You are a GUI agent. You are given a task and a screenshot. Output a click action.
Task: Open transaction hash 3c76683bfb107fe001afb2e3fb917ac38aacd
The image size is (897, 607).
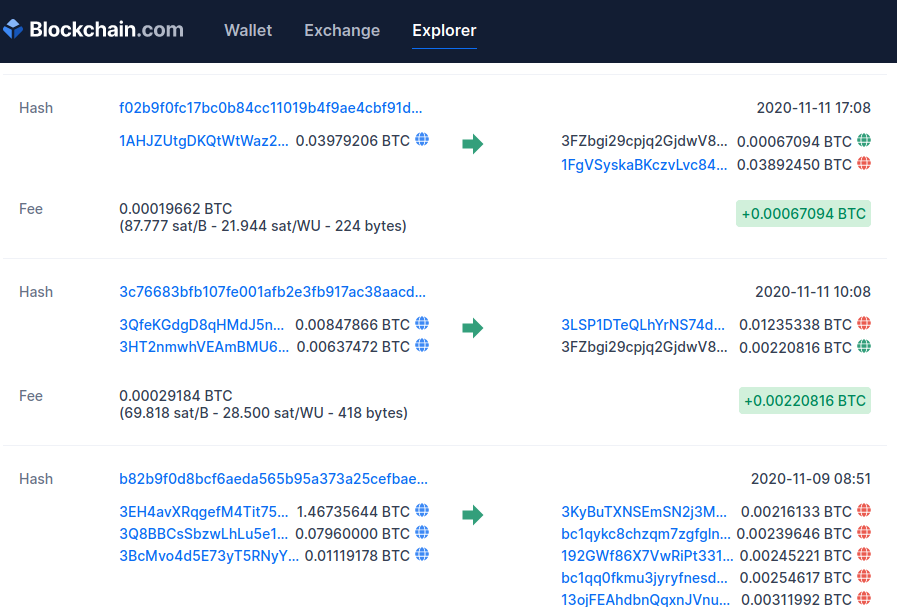point(272,292)
